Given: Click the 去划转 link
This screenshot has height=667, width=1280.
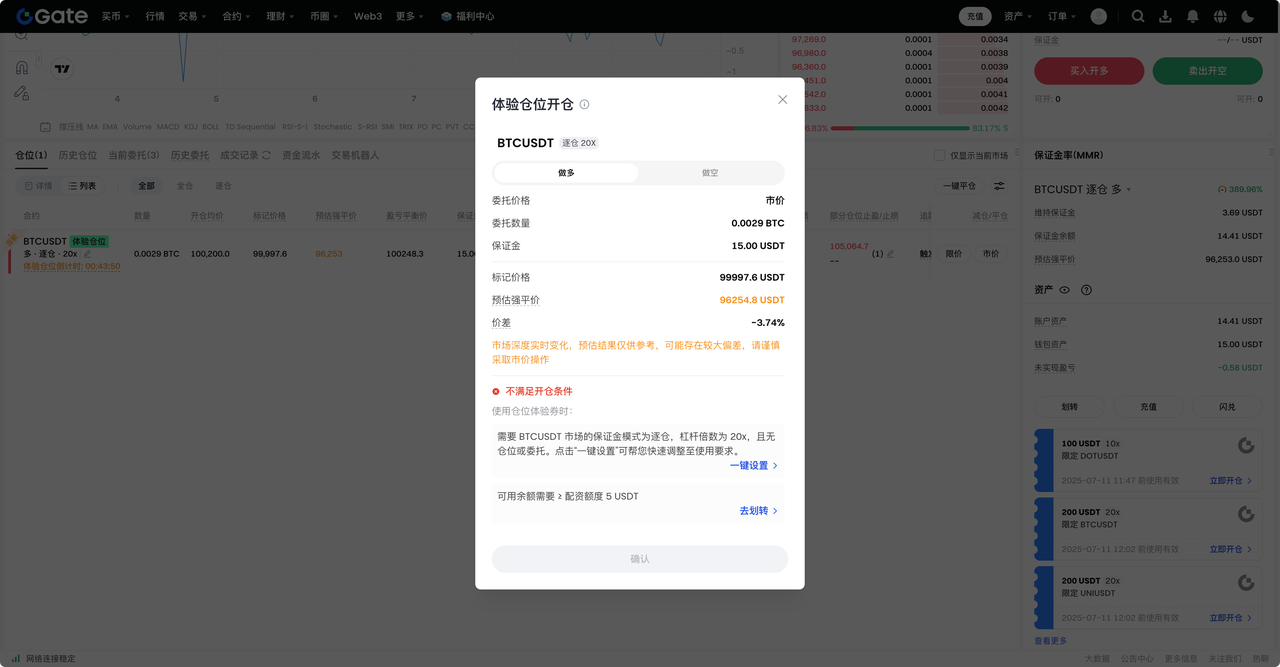Looking at the screenshot, I should click(x=758, y=511).
